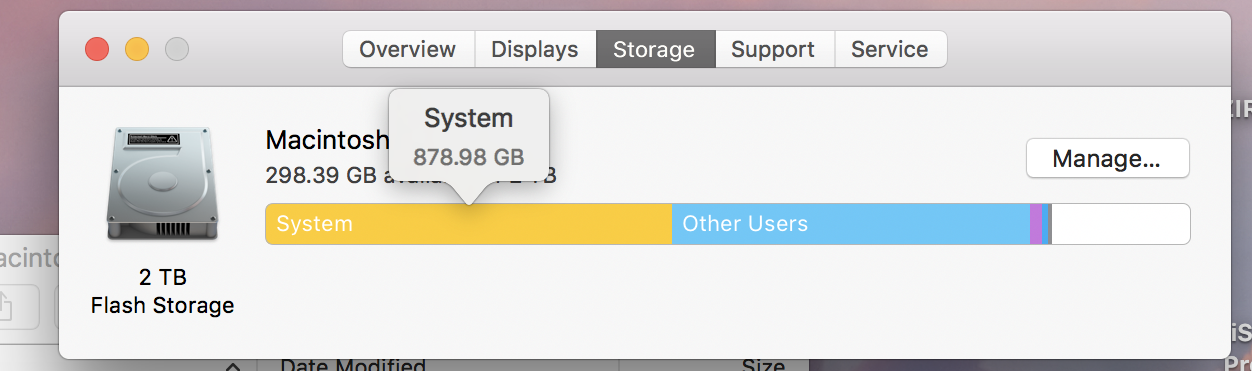Click the 2 TB Flash Storage label
Viewport: 1252px width, 371px height.
[162, 291]
